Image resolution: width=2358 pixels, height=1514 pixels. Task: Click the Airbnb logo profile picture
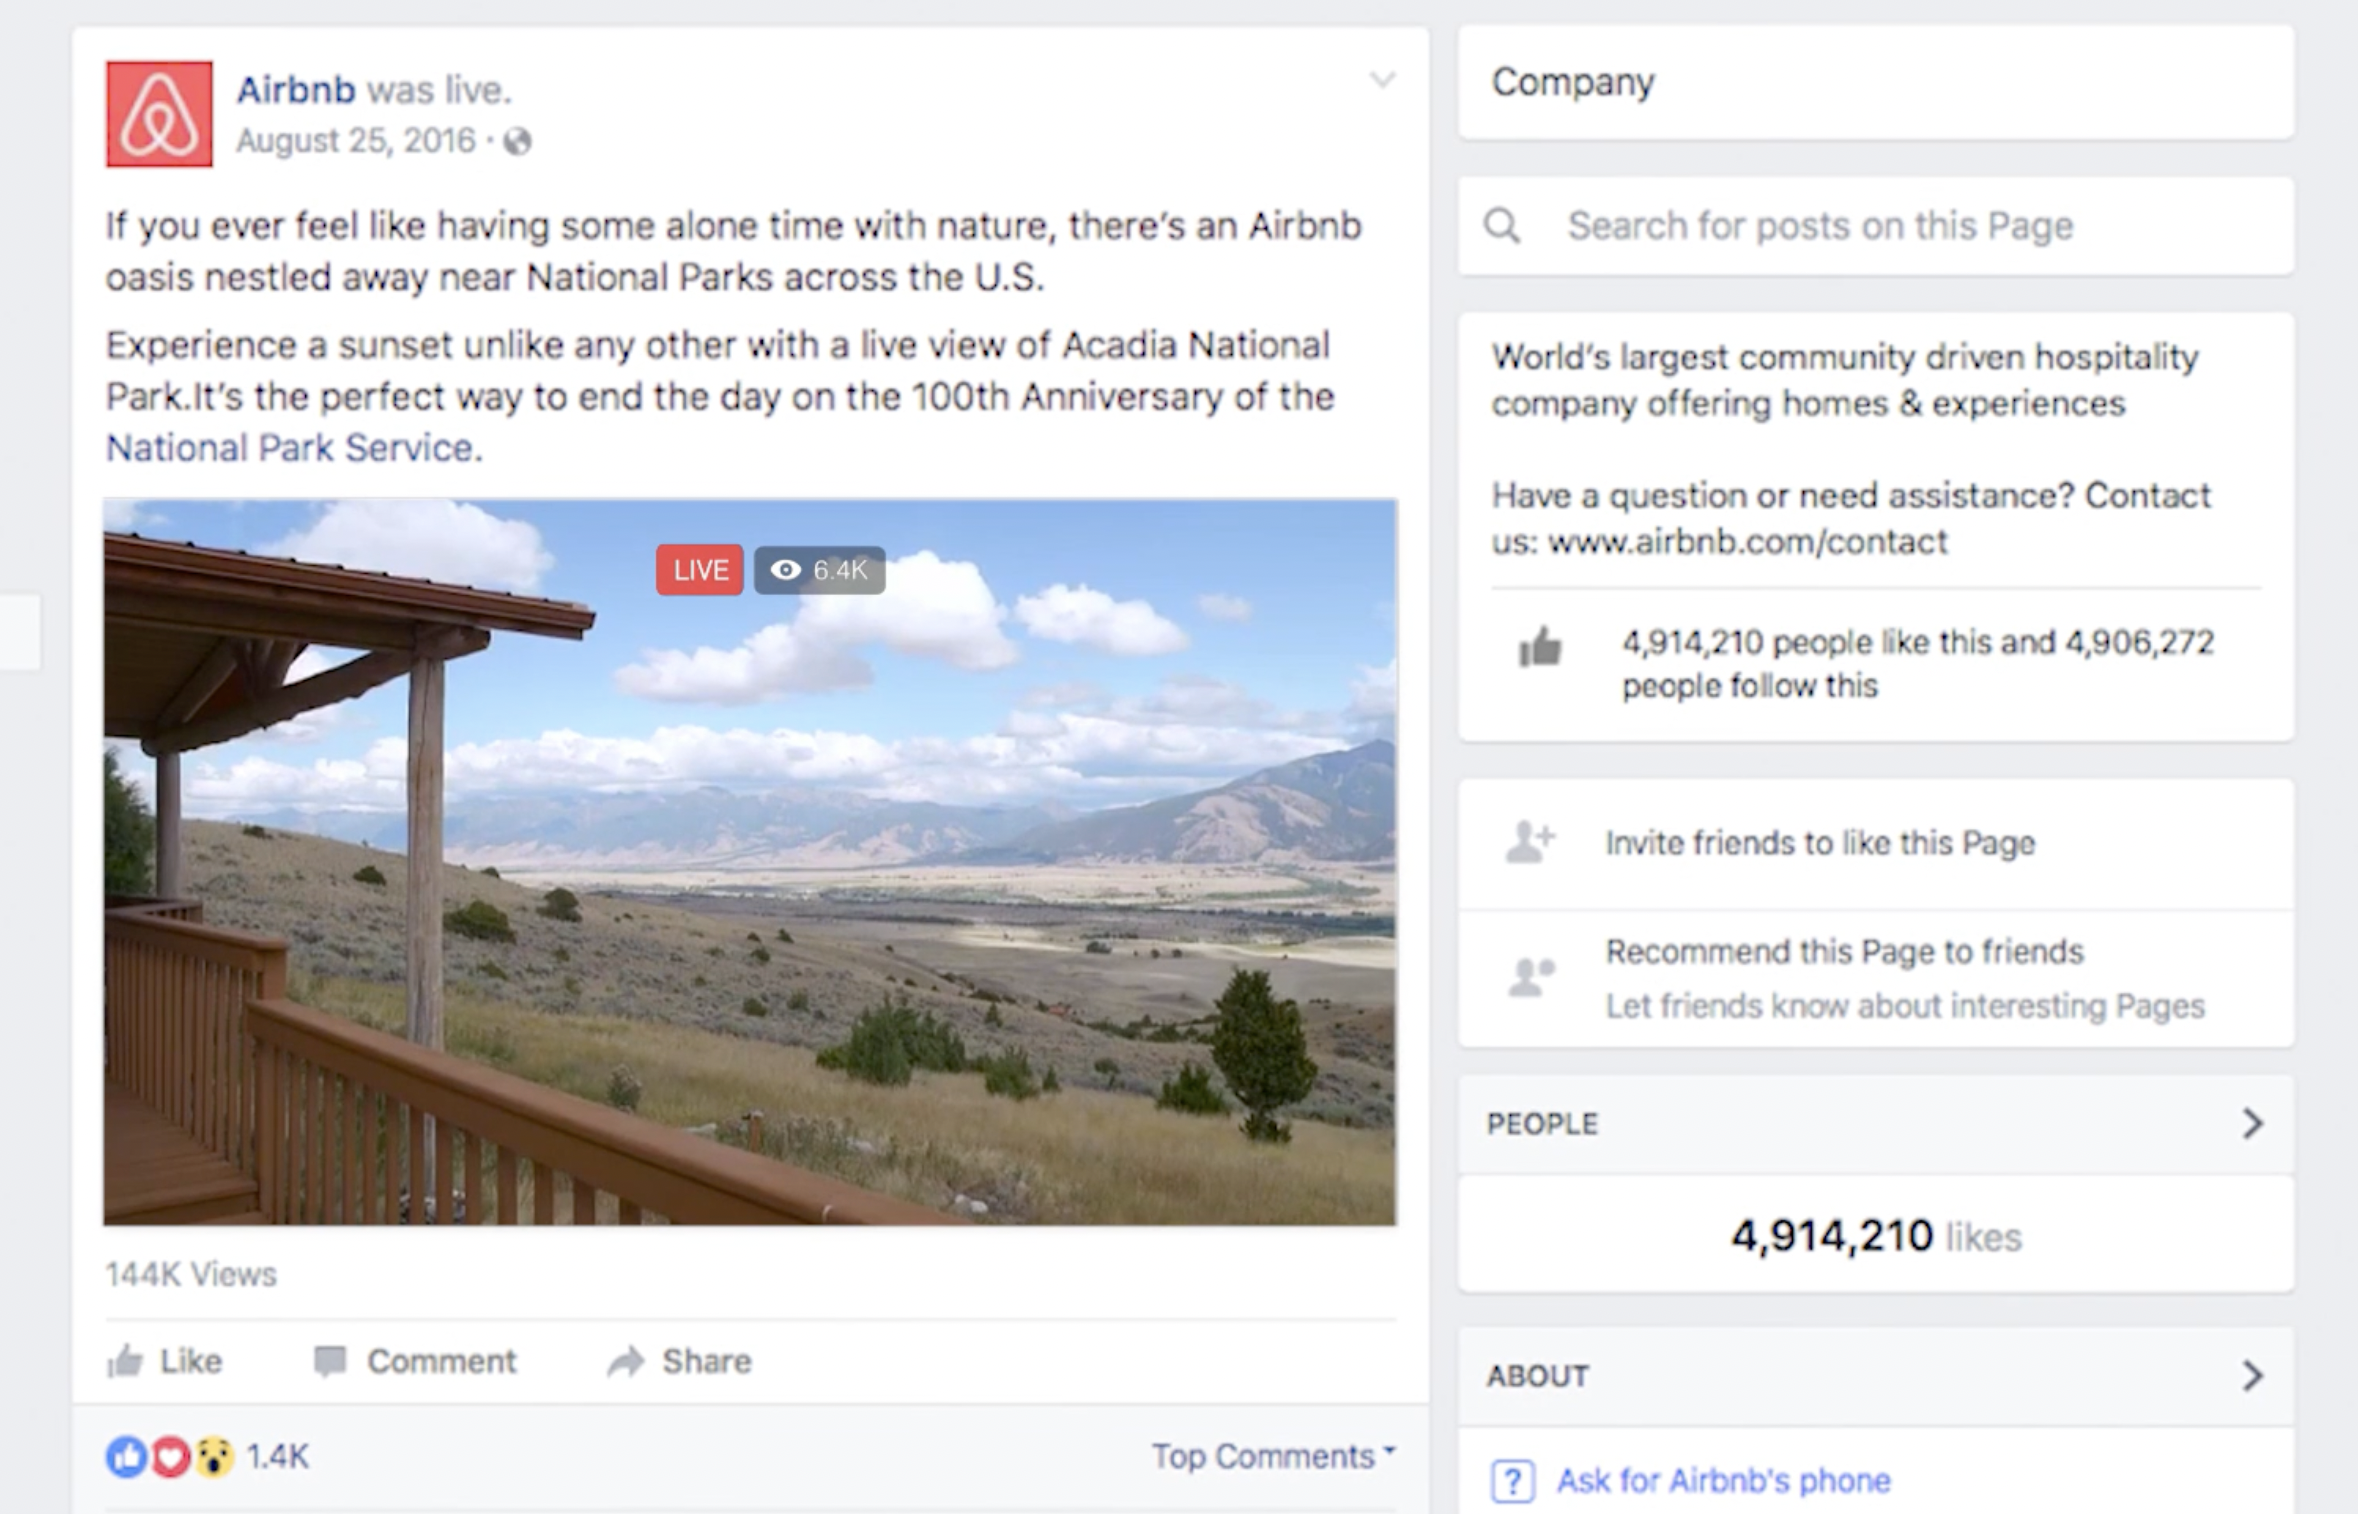pyautogui.click(x=159, y=114)
